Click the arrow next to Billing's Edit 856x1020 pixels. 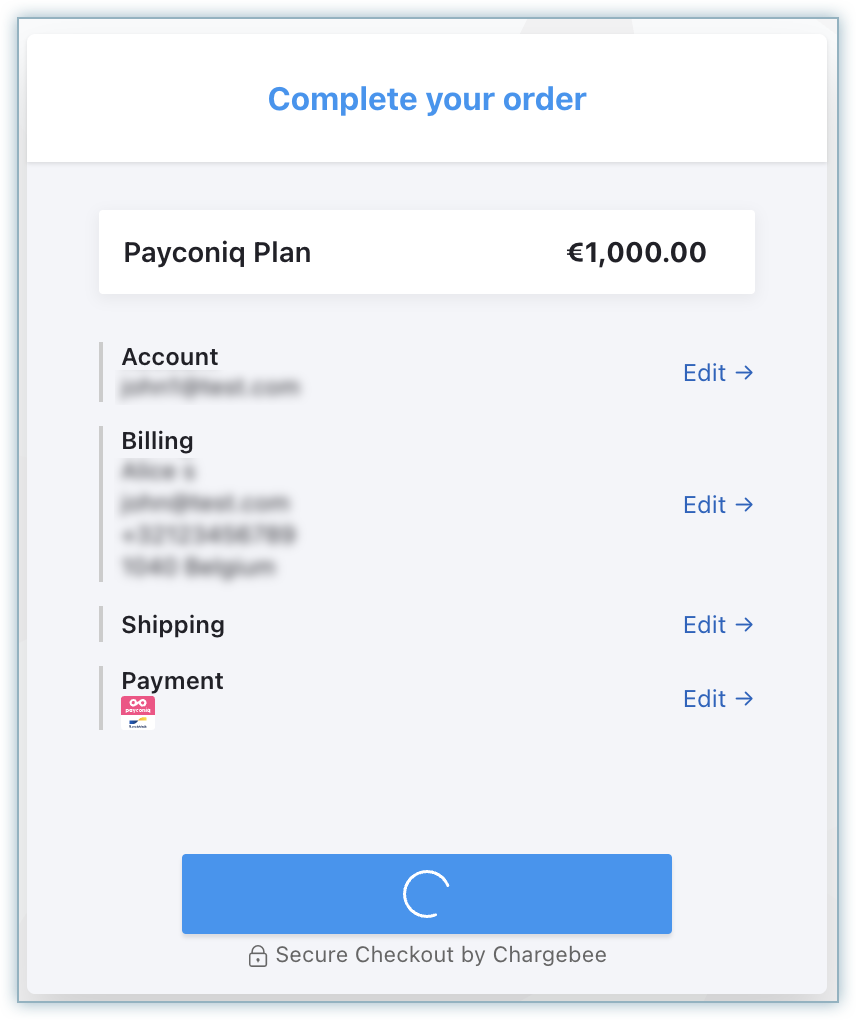(744, 505)
